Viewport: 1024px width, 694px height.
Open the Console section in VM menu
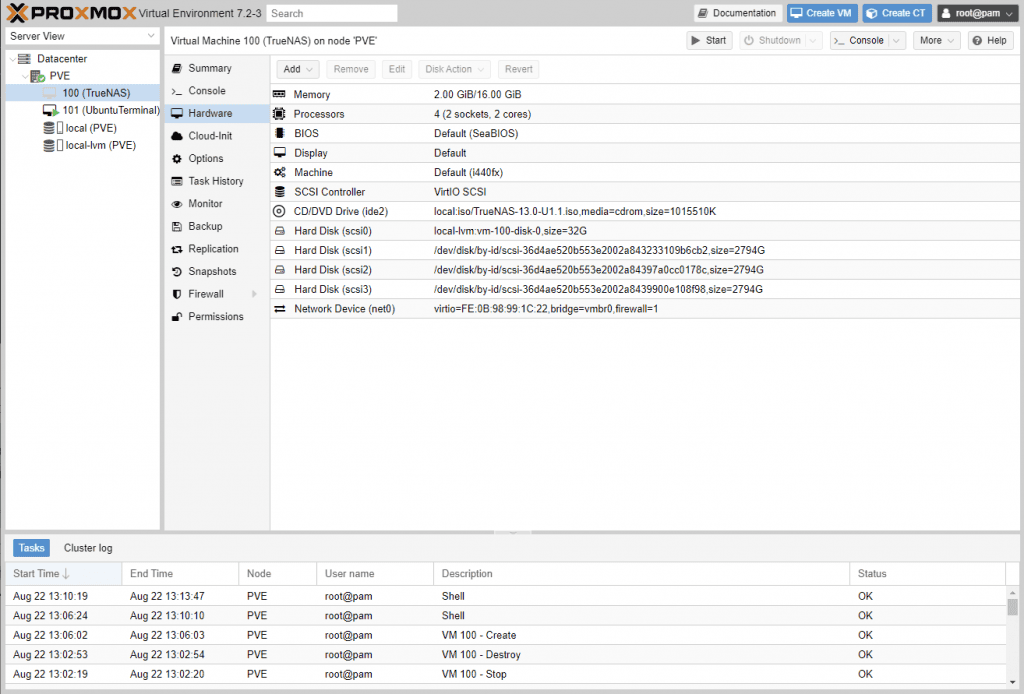click(217, 91)
